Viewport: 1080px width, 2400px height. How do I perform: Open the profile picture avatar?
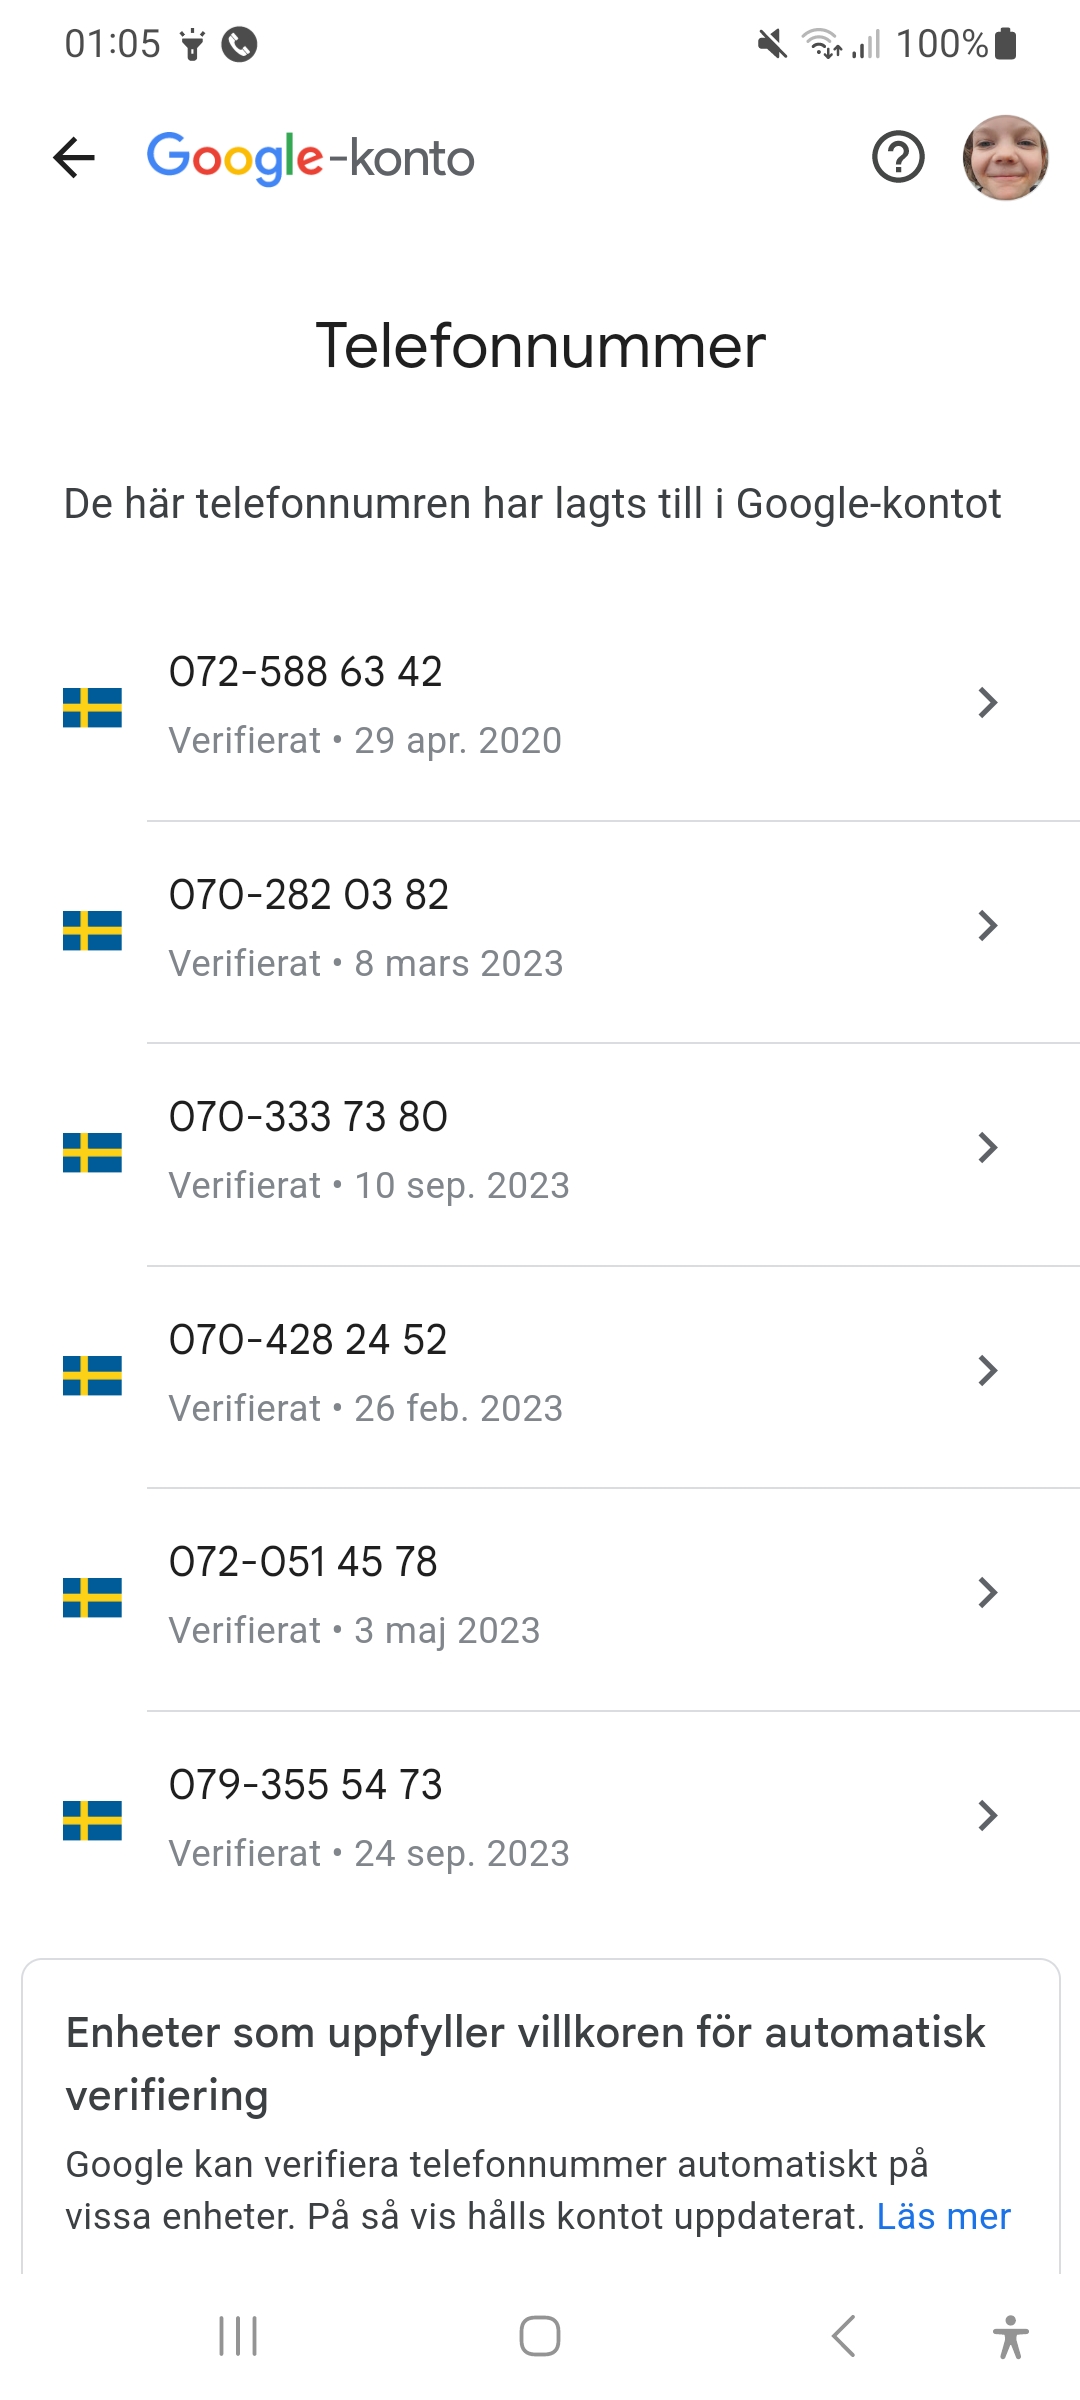coord(1005,158)
